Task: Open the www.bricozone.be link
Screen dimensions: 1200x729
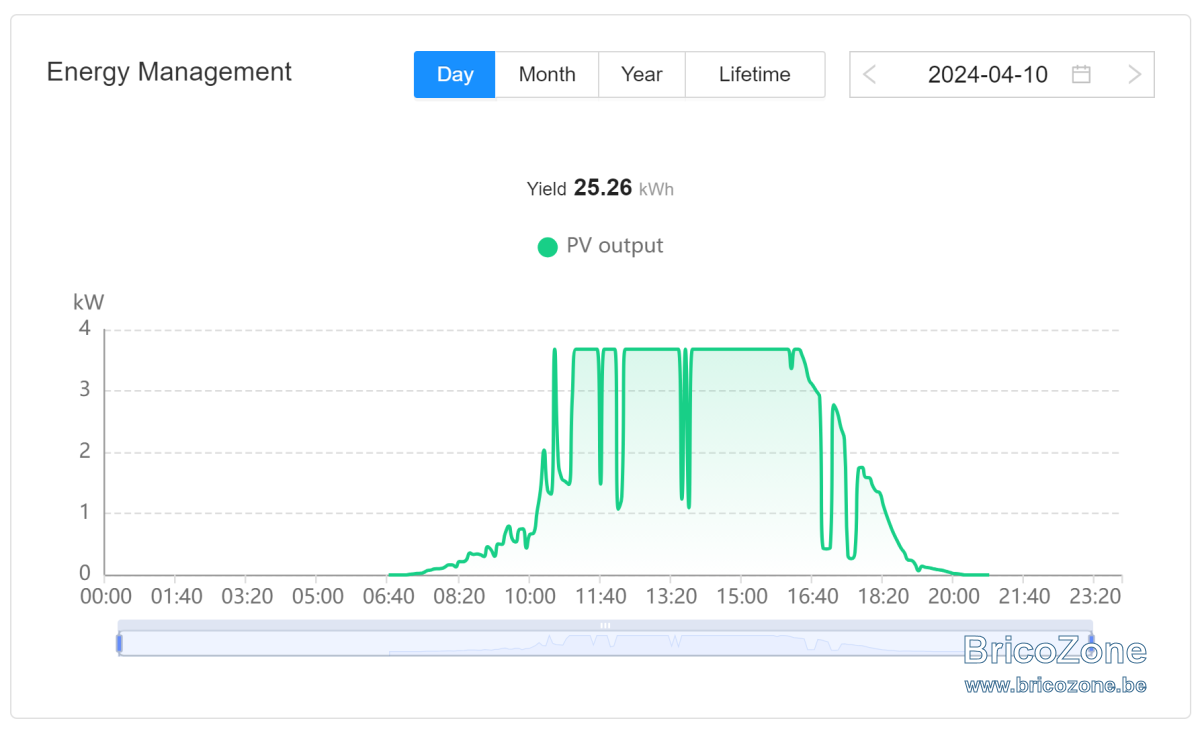Action: [1055, 686]
